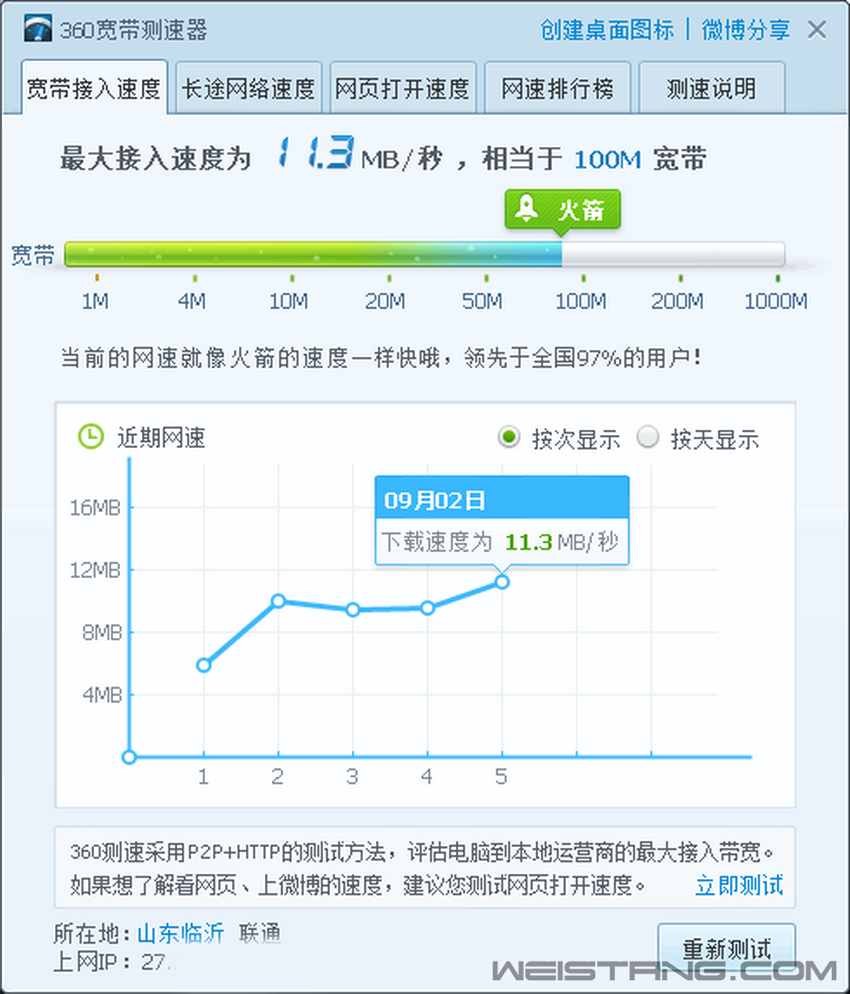Switch to the 长途网络速度 tab
The image size is (850, 994).
249,88
